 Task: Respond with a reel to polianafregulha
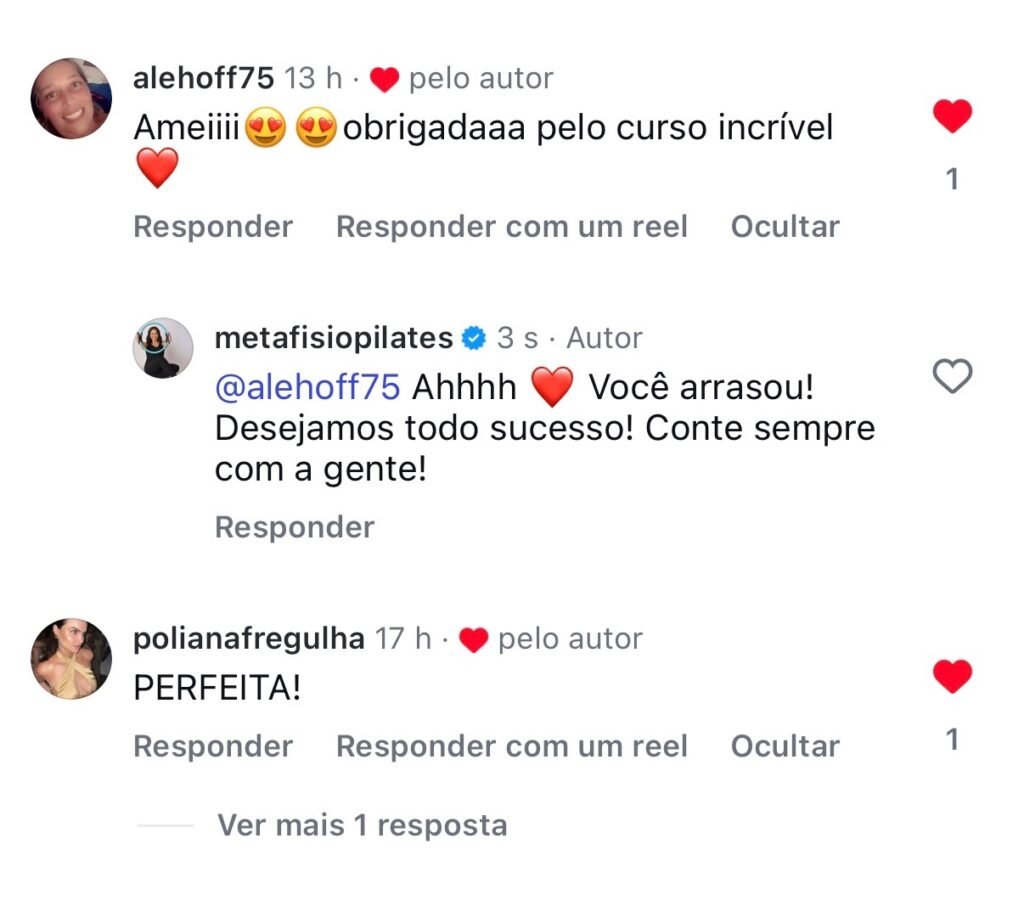(x=512, y=746)
